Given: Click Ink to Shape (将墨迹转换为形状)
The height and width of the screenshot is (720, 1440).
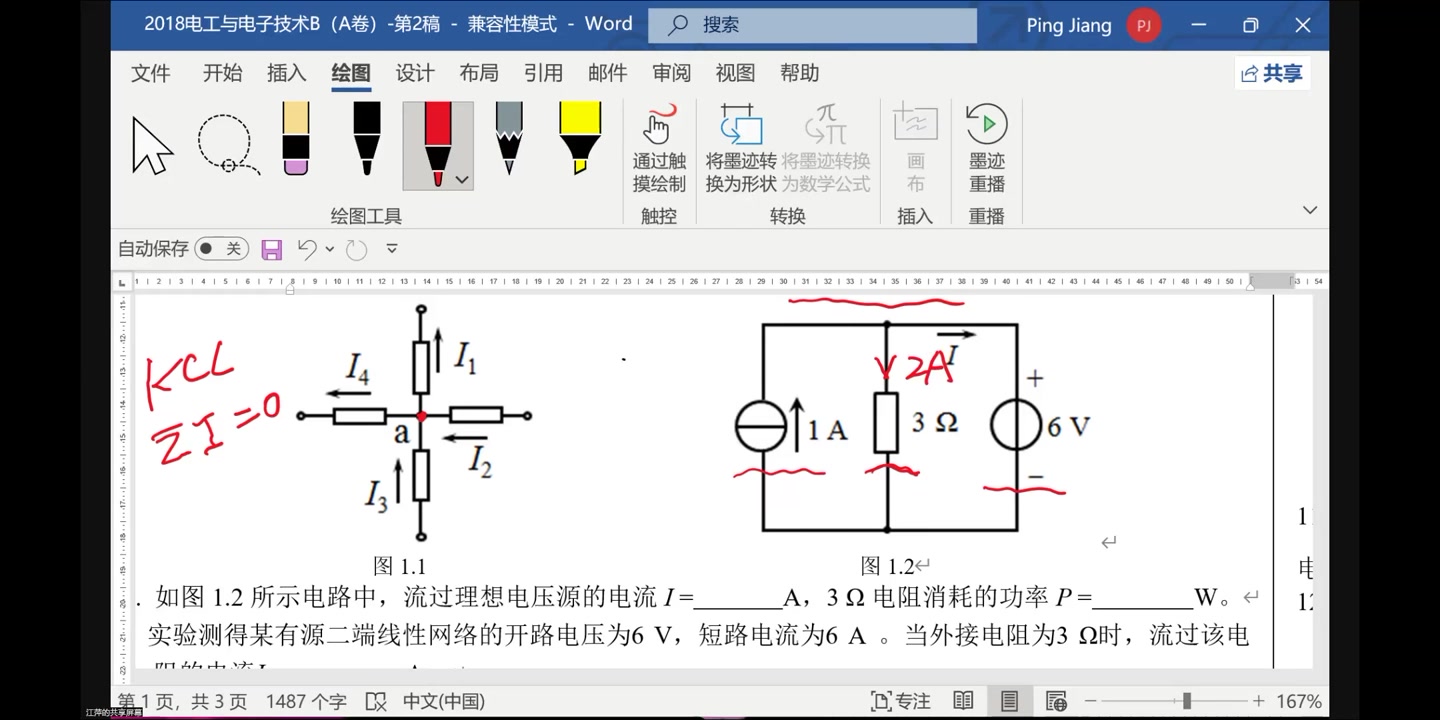Looking at the screenshot, I should (741, 148).
